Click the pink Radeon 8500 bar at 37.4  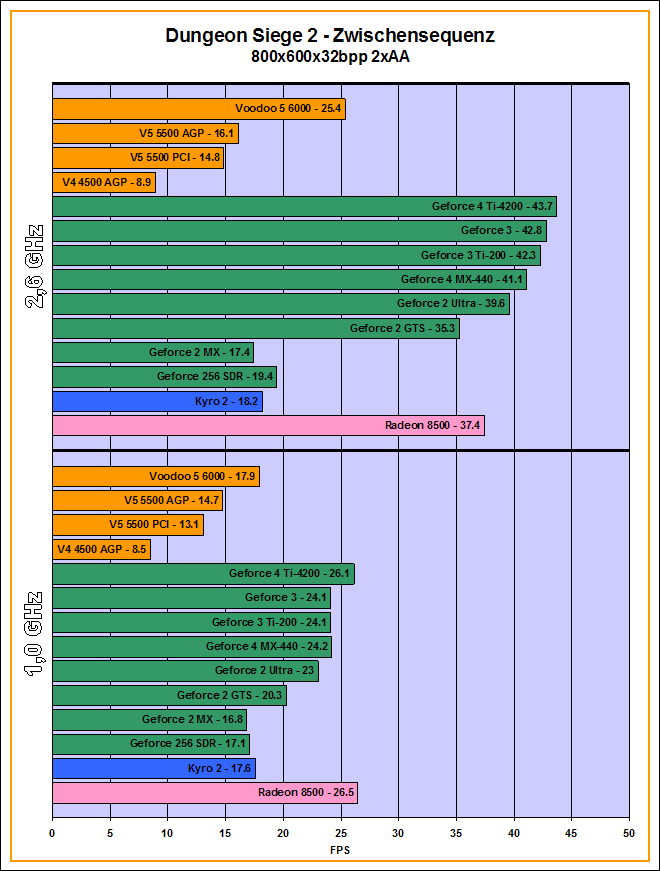267,426
